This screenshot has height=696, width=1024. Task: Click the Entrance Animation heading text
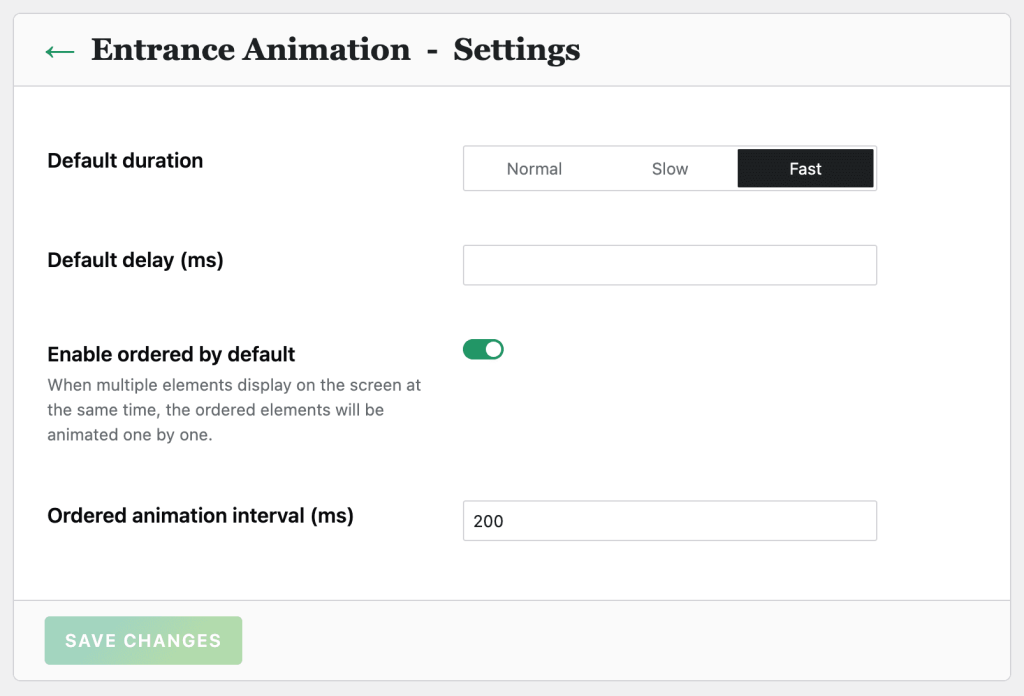tap(250, 50)
